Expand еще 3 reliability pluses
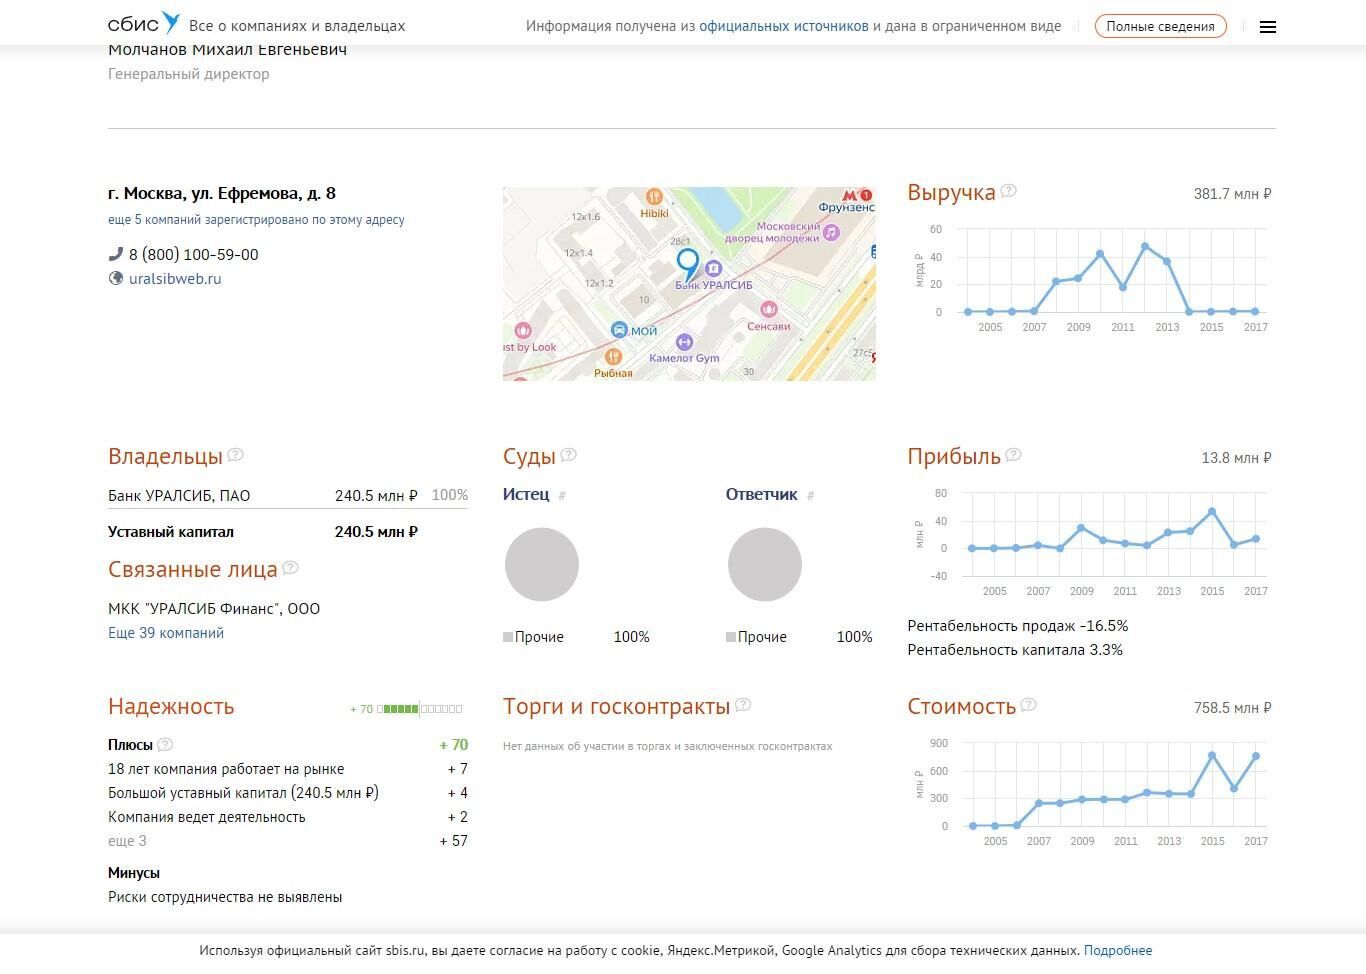Screen dimensions: 1366x974 (x=127, y=841)
